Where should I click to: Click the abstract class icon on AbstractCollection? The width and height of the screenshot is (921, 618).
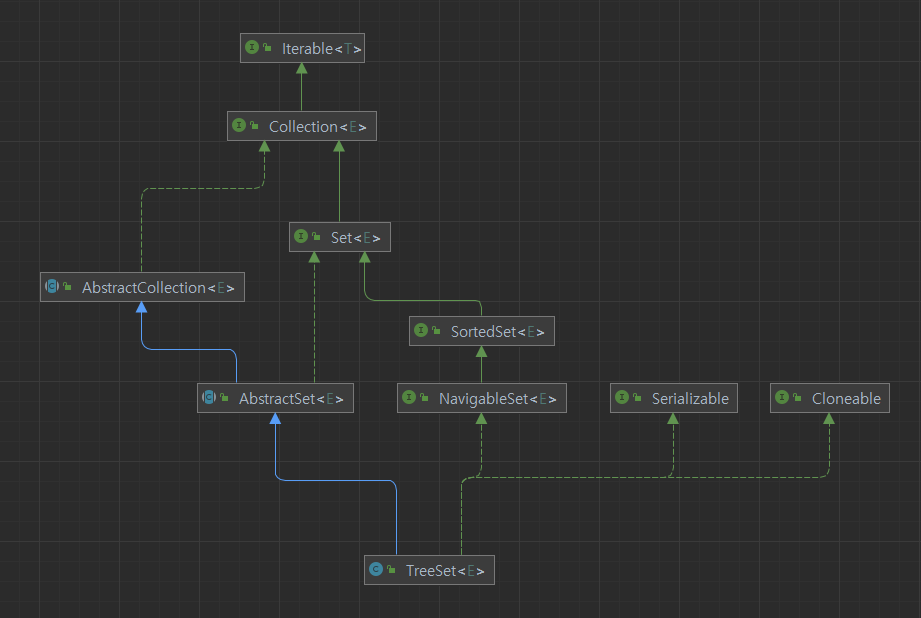(x=52, y=286)
